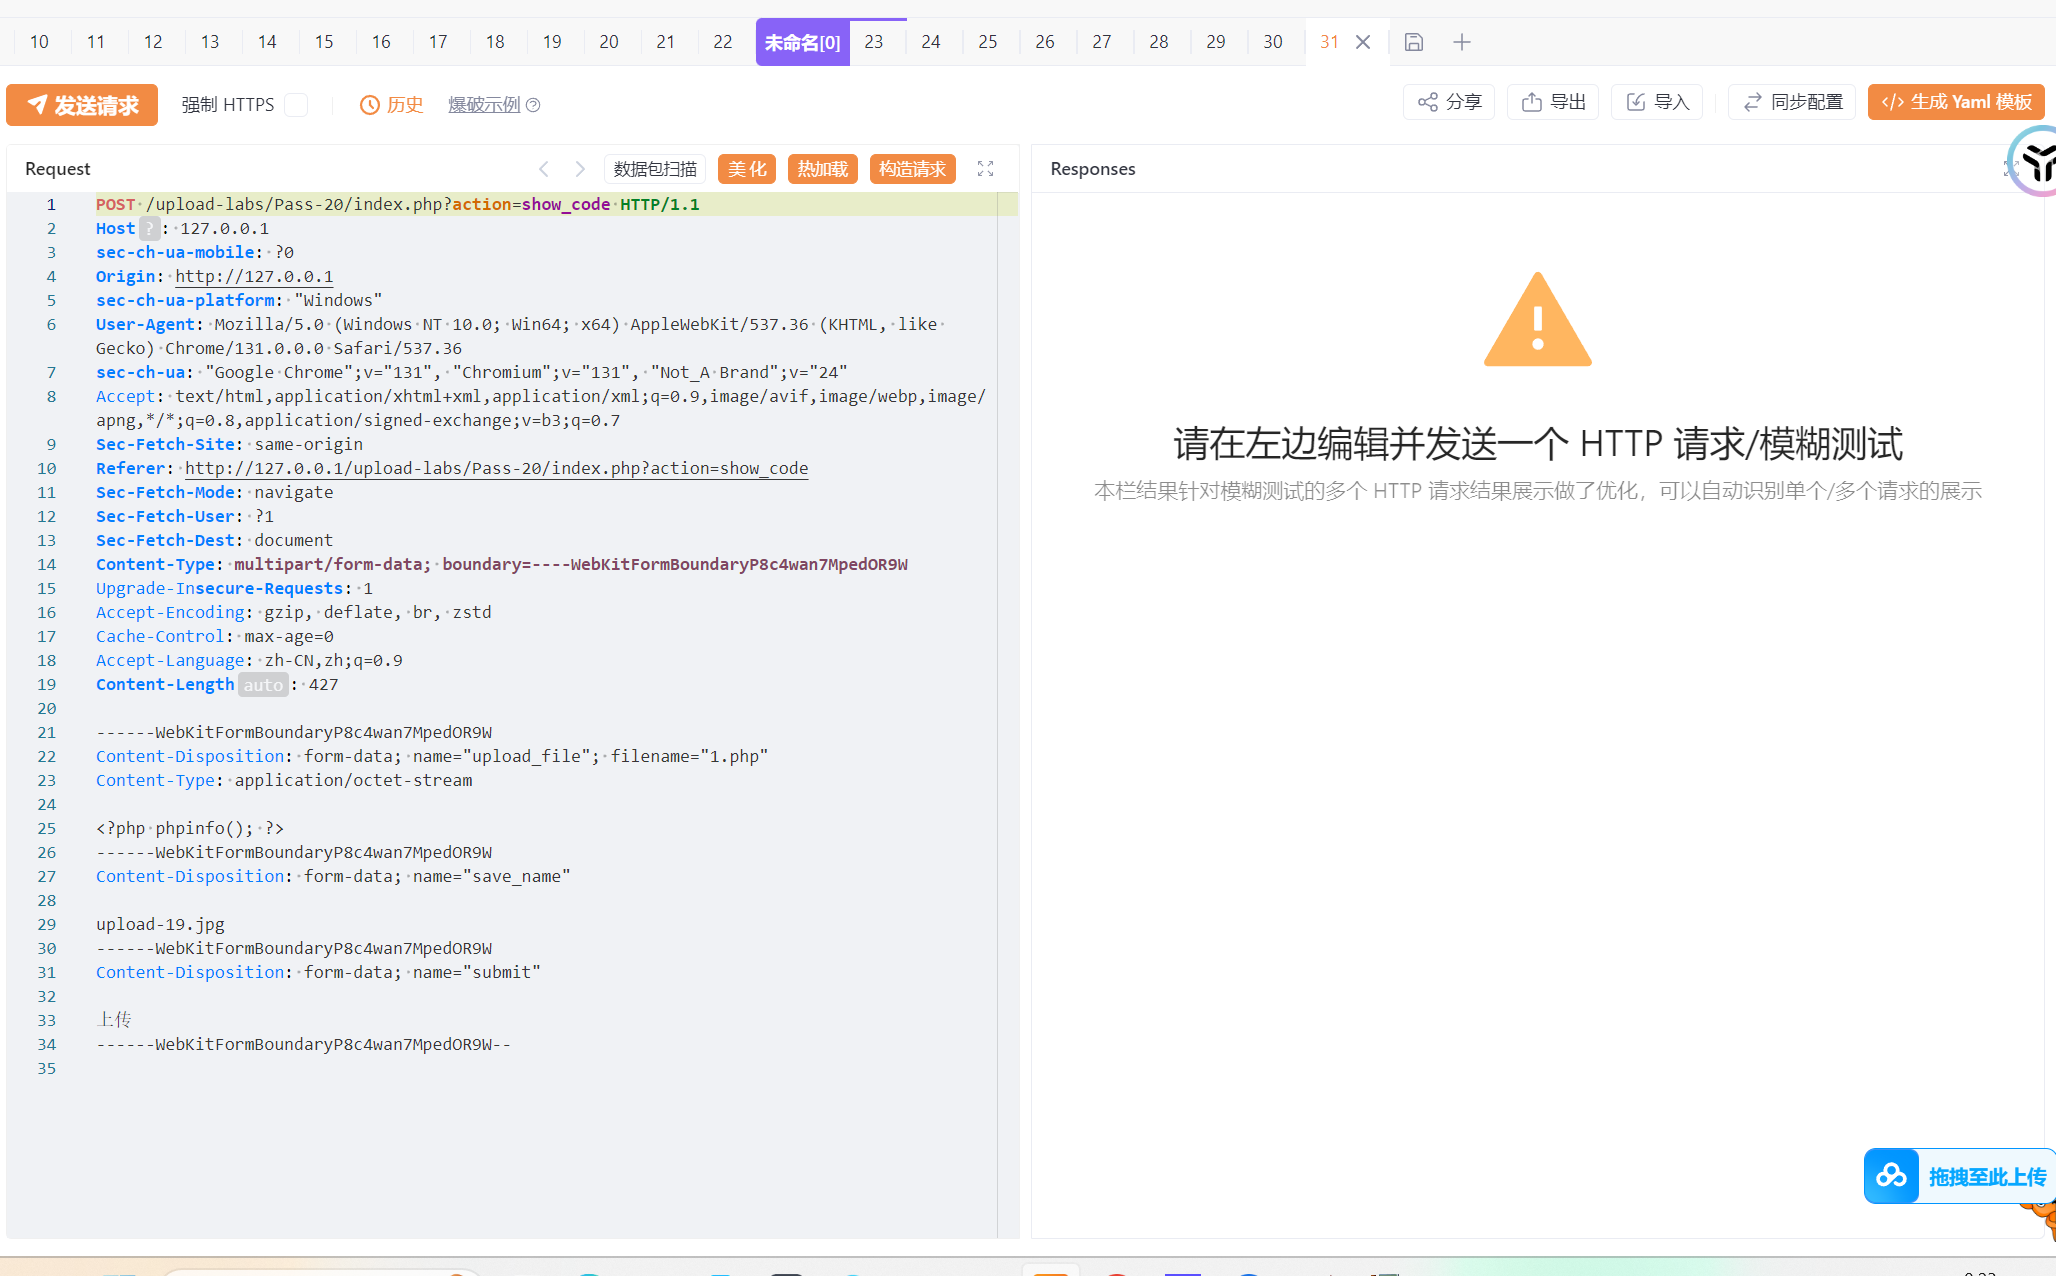Click the 美化 beautify button
The height and width of the screenshot is (1276, 2056).
746,169
